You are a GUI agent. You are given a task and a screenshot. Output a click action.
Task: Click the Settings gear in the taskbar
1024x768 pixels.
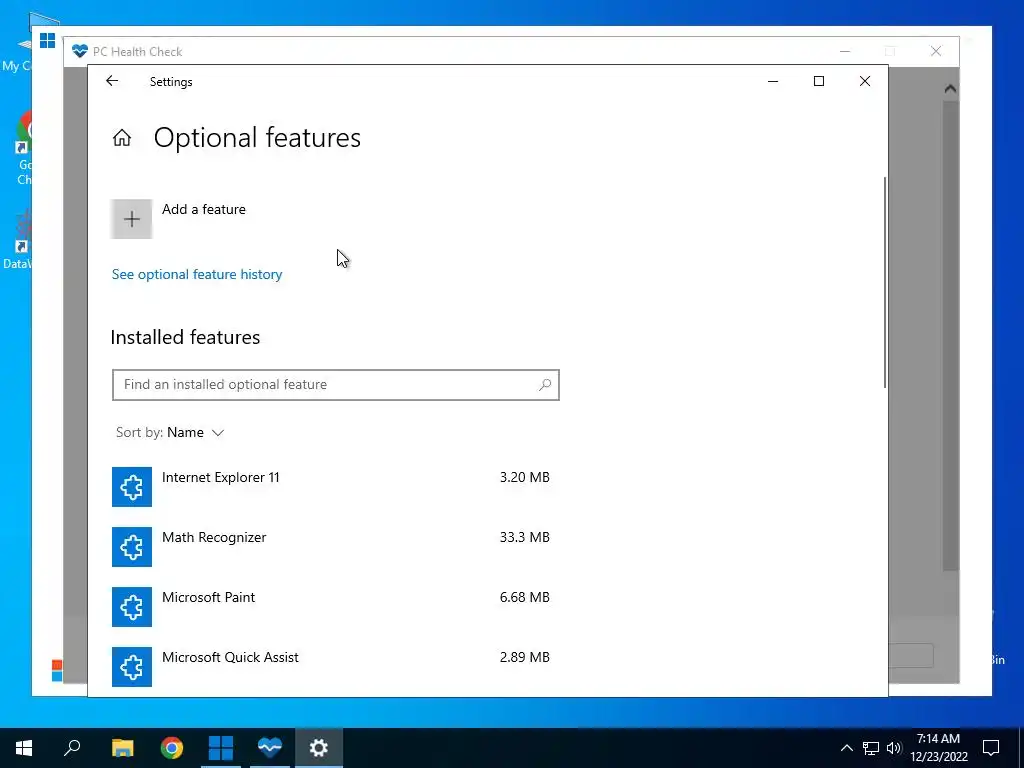(x=319, y=748)
